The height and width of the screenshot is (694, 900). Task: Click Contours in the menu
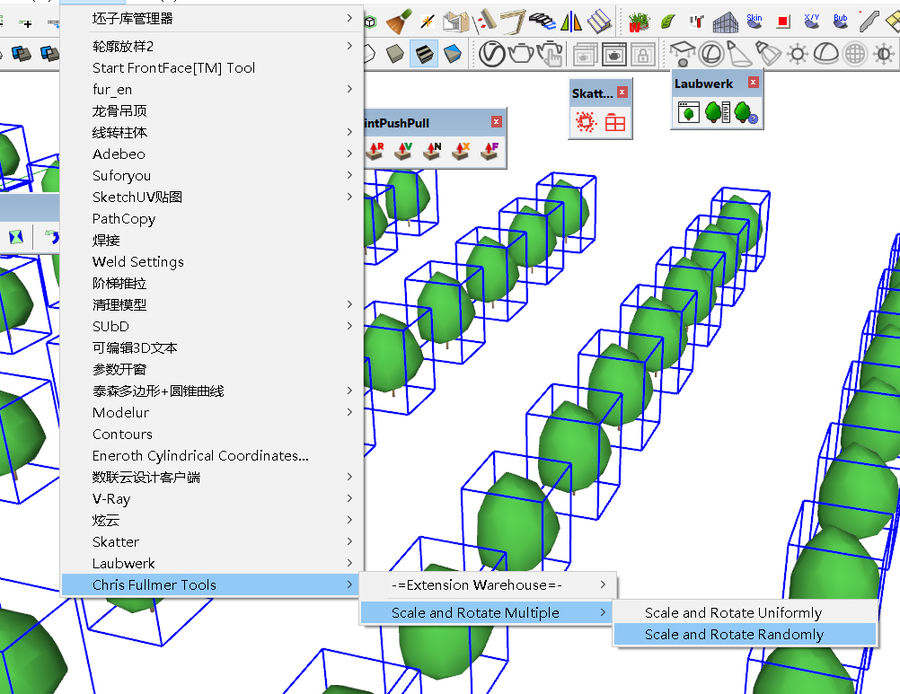(212, 433)
